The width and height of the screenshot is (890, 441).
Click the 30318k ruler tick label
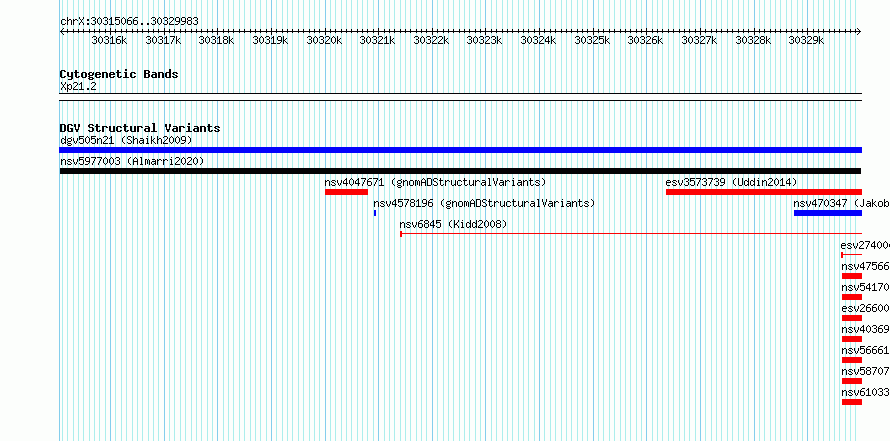216,40
